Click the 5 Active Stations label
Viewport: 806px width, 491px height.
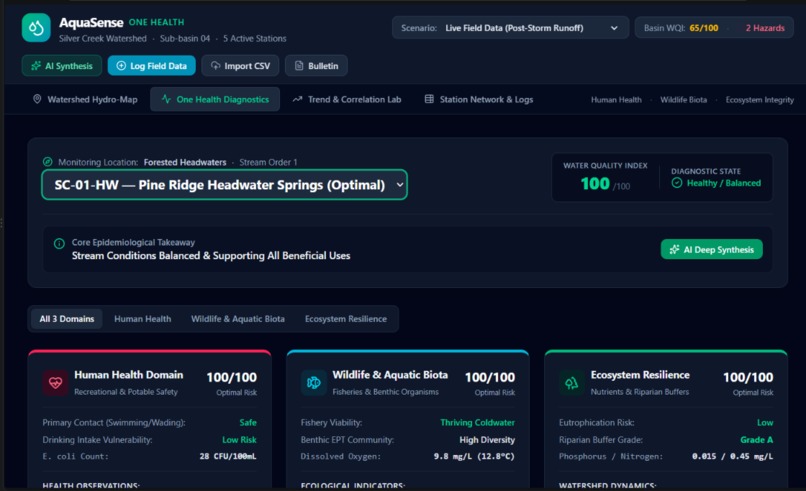pos(254,39)
